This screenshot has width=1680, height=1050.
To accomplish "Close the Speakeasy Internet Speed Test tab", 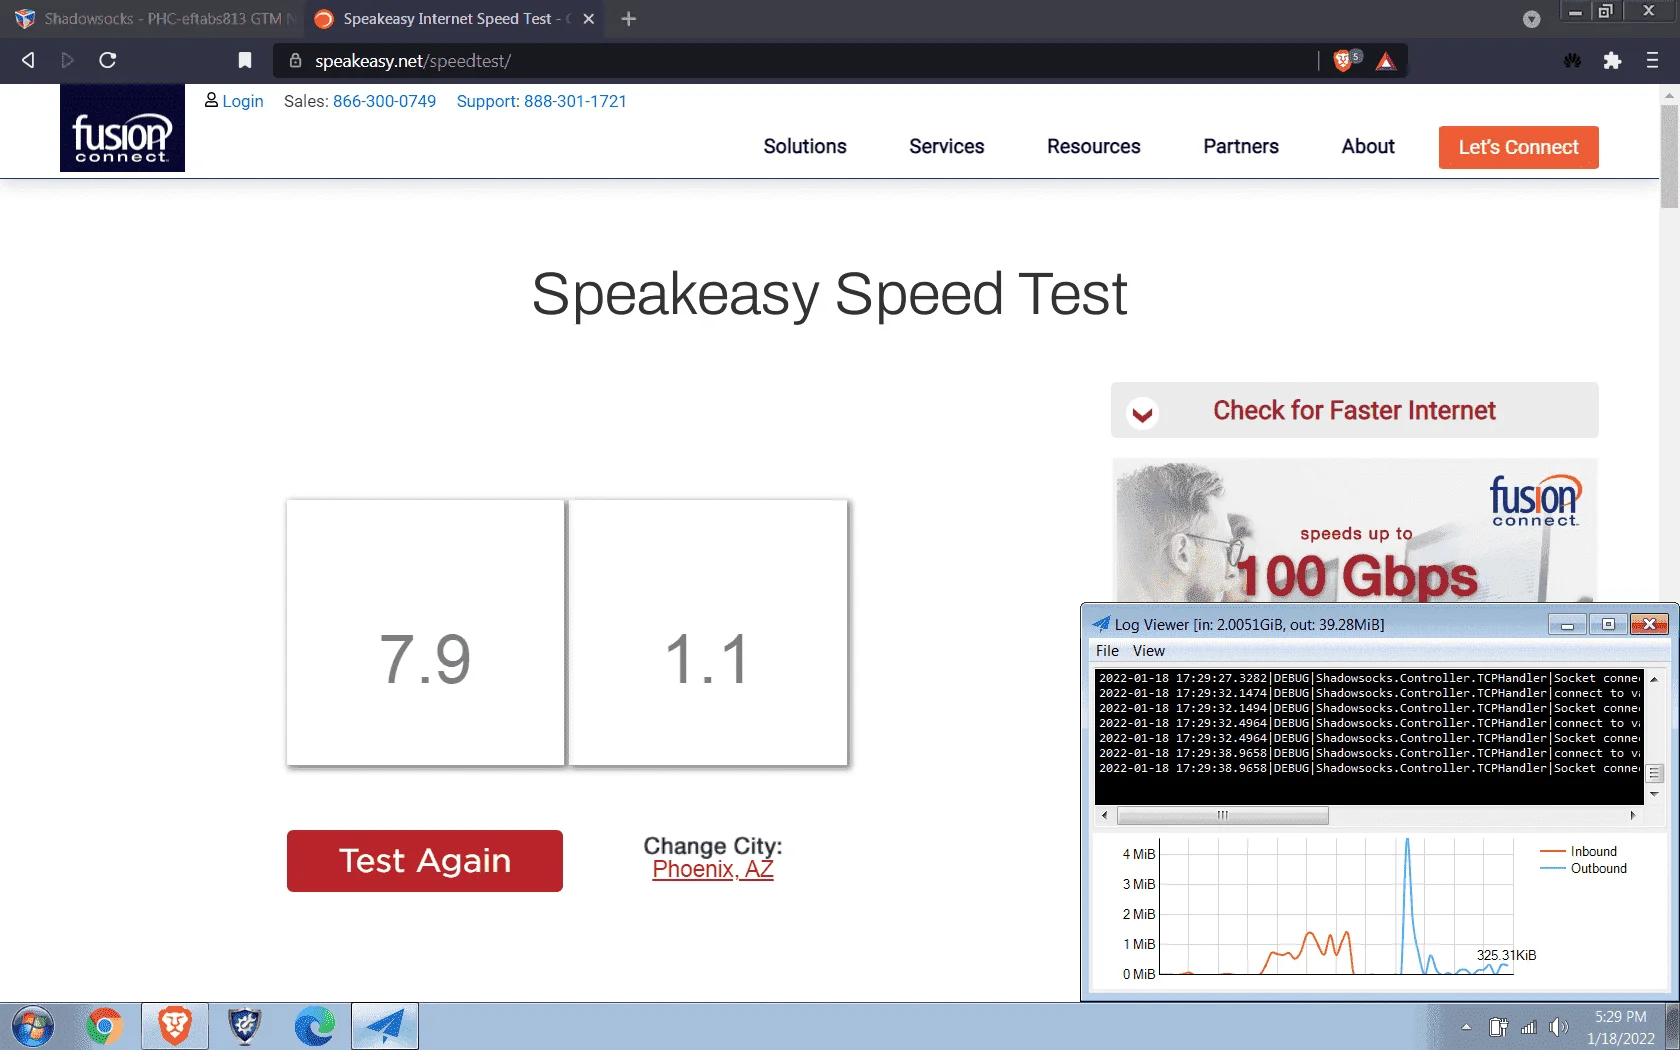I will pyautogui.click(x=589, y=19).
